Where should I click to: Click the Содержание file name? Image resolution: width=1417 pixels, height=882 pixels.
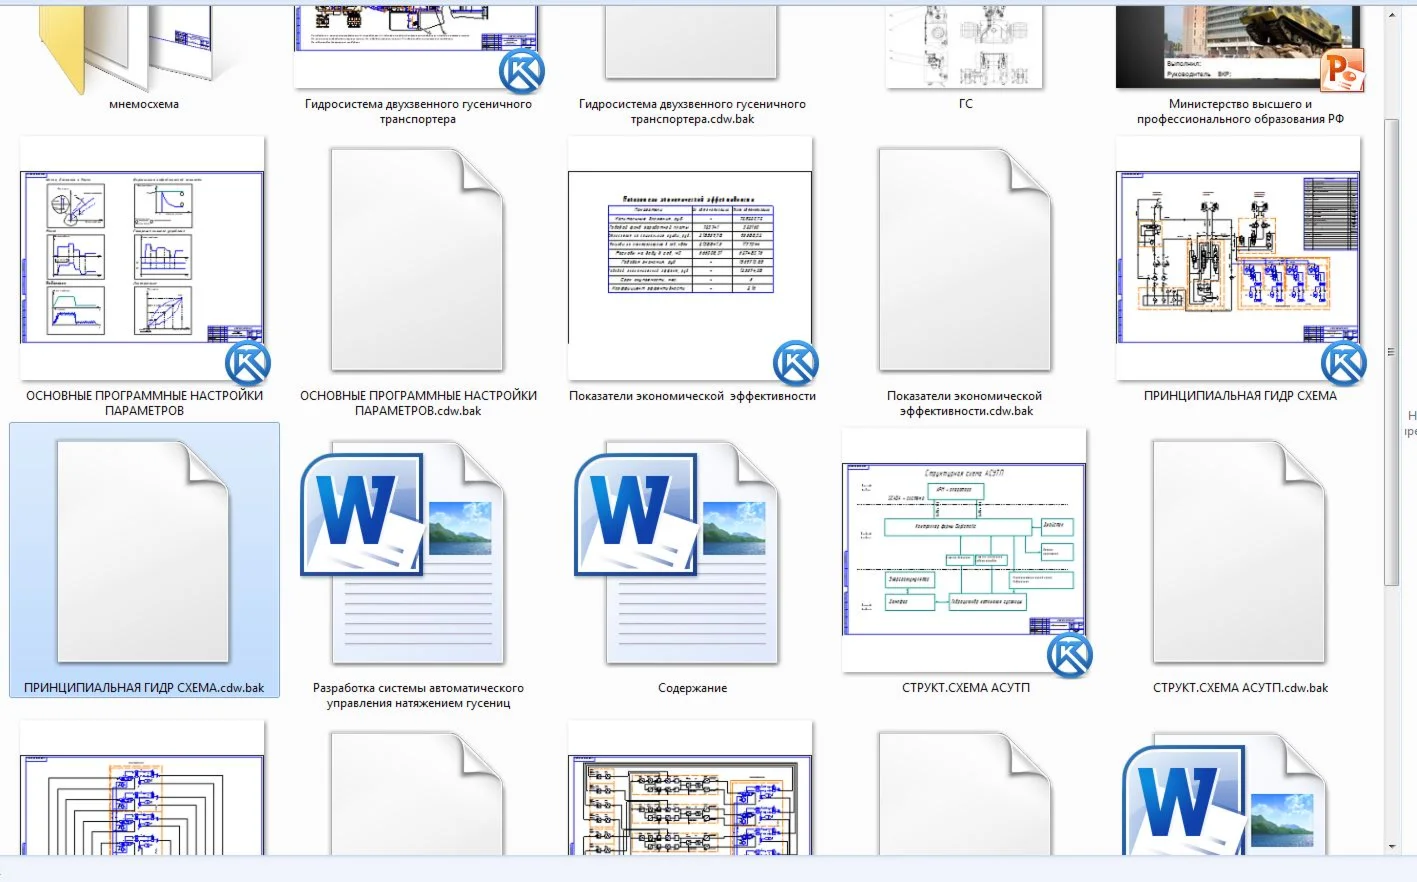[692, 688]
